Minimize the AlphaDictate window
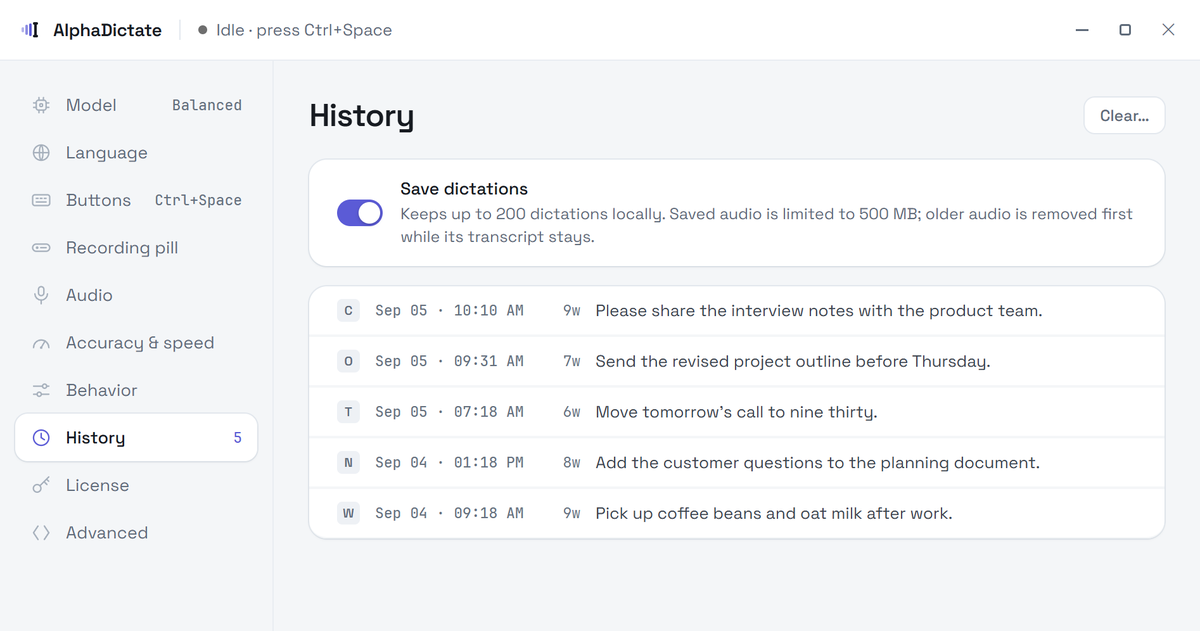The height and width of the screenshot is (631, 1200). (1082, 30)
